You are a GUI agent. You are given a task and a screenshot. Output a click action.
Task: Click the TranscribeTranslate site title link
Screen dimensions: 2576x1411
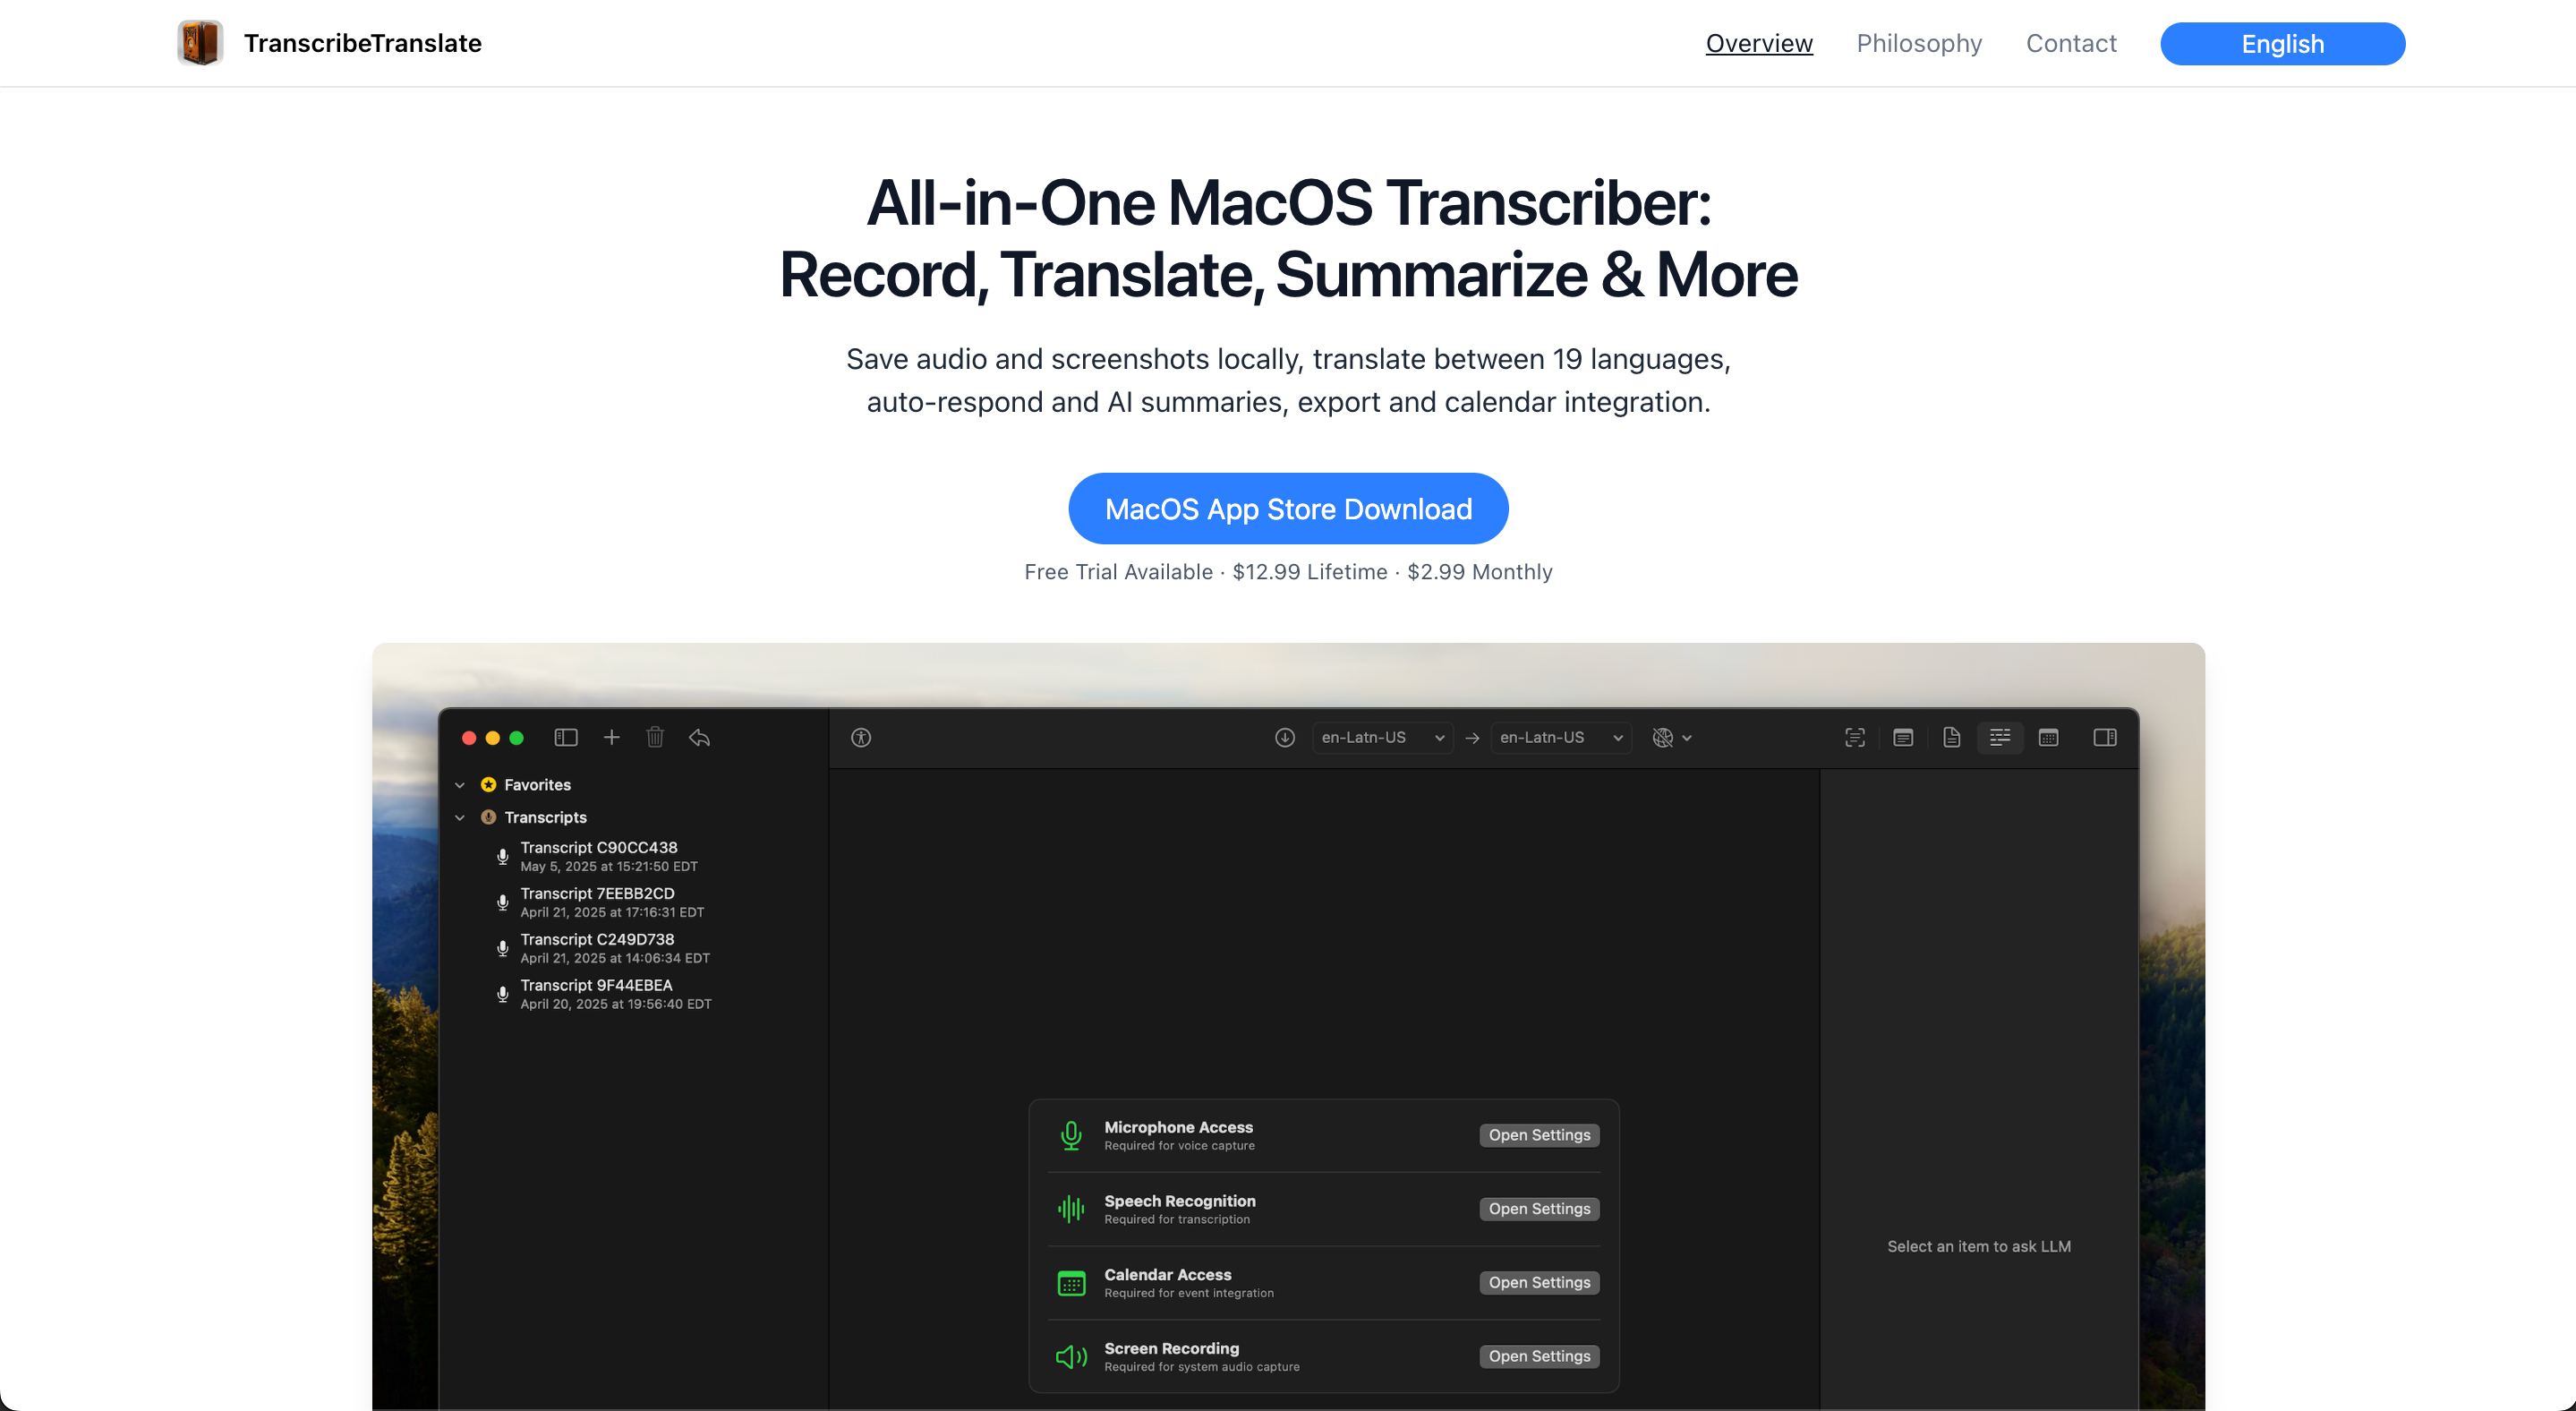(363, 43)
